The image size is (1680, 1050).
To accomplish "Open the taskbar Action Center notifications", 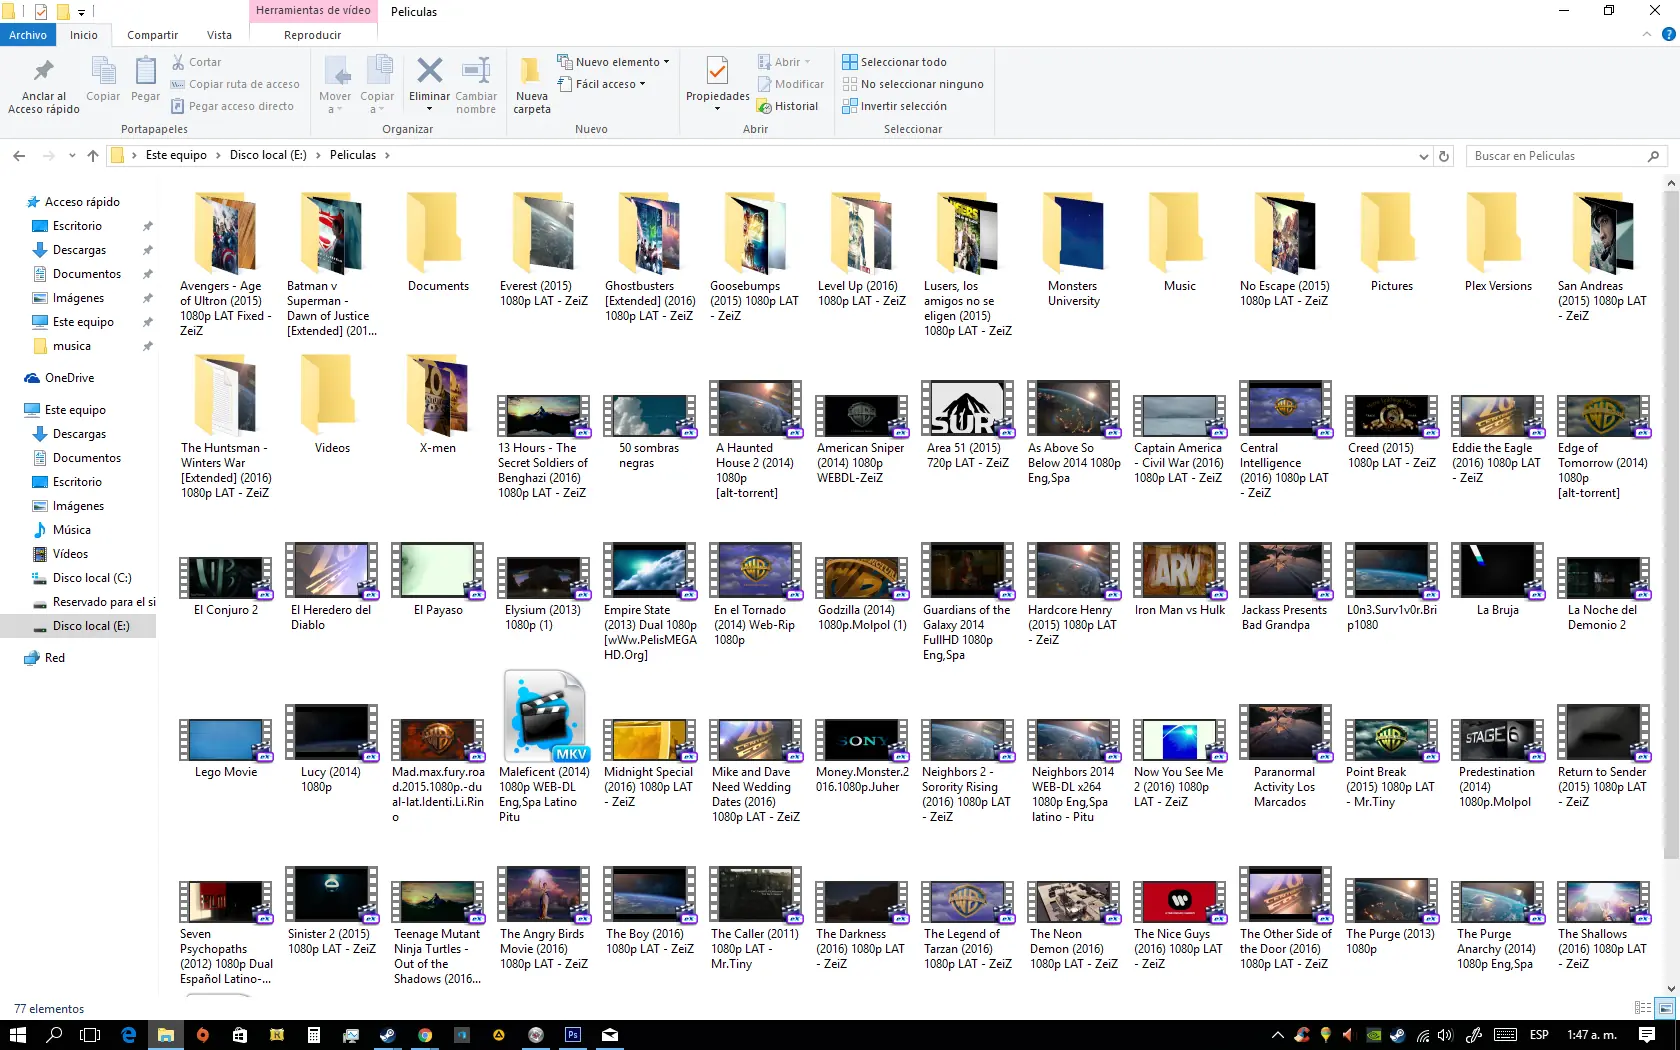I will (x=1647, y=1035).
